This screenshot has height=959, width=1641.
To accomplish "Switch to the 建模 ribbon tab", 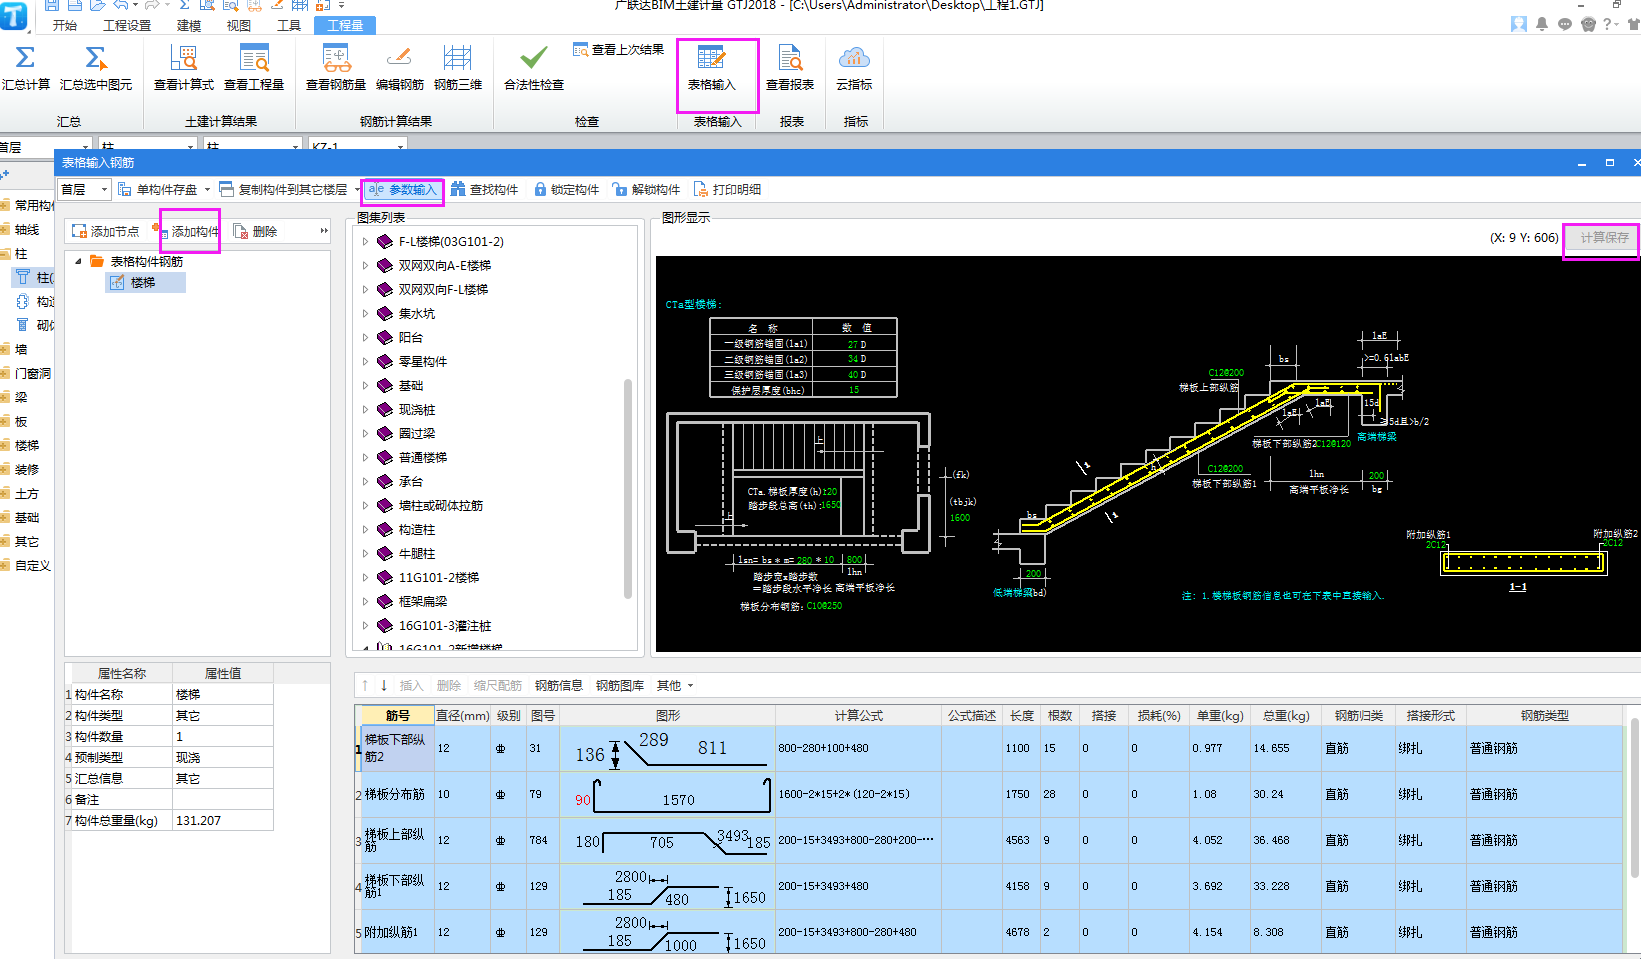I will [189, 25].
